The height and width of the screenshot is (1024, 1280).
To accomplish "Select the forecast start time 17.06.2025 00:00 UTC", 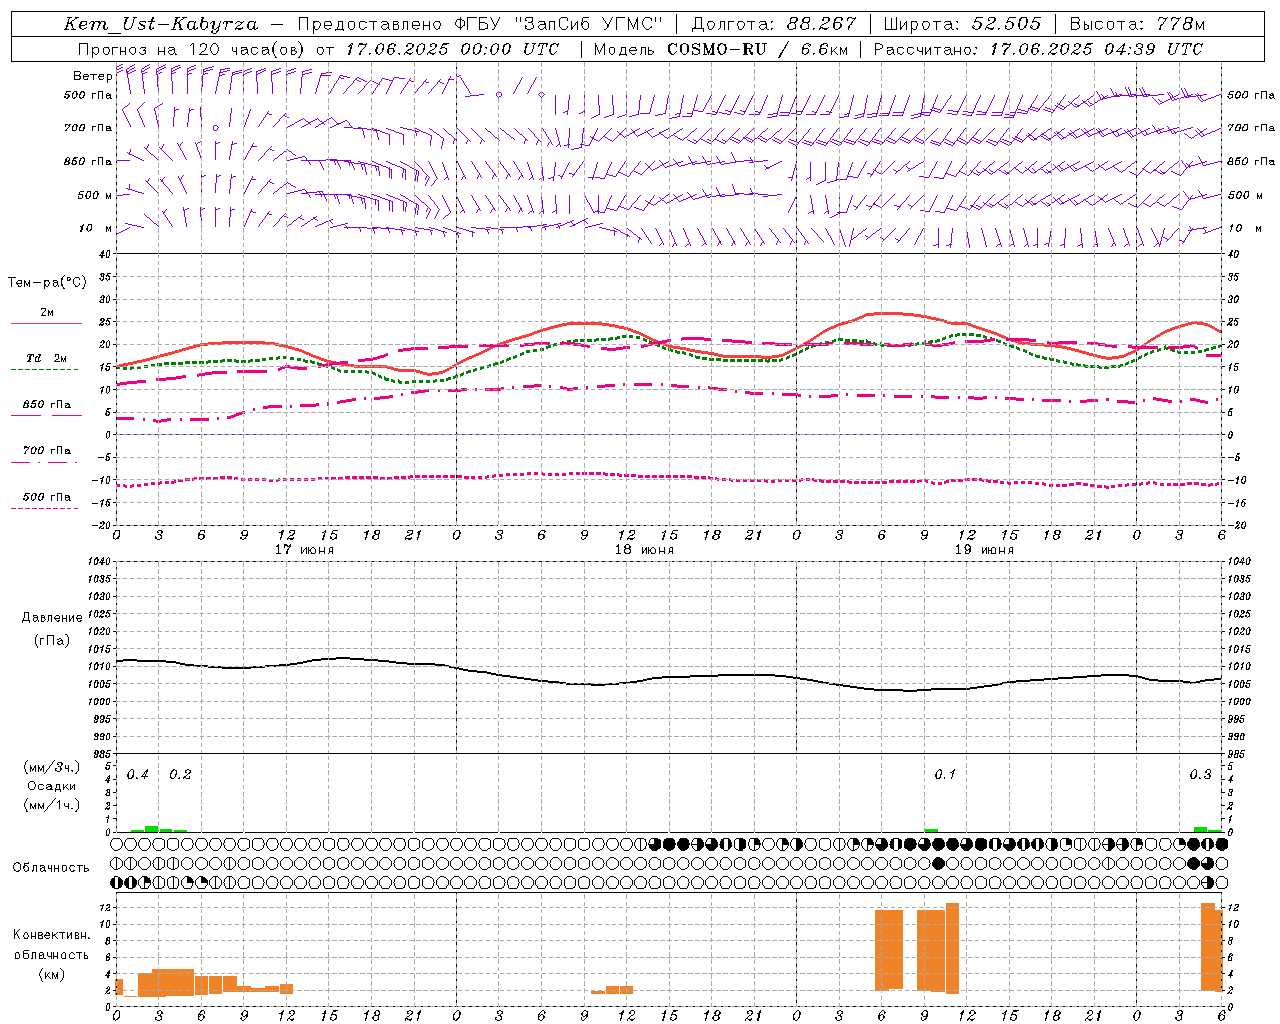I will [x=452, y=49].
